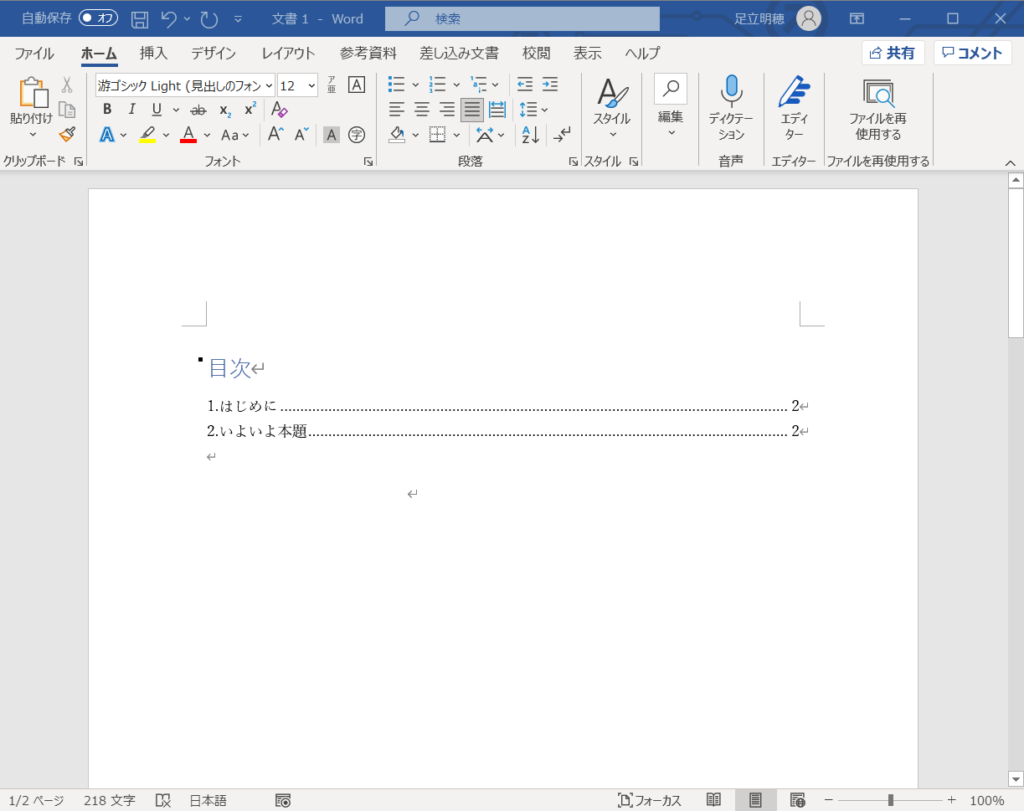Open the 参考資料 (References) tab
The width and height of the screenshot is (1024, 811).
click(x=368, y=53)
